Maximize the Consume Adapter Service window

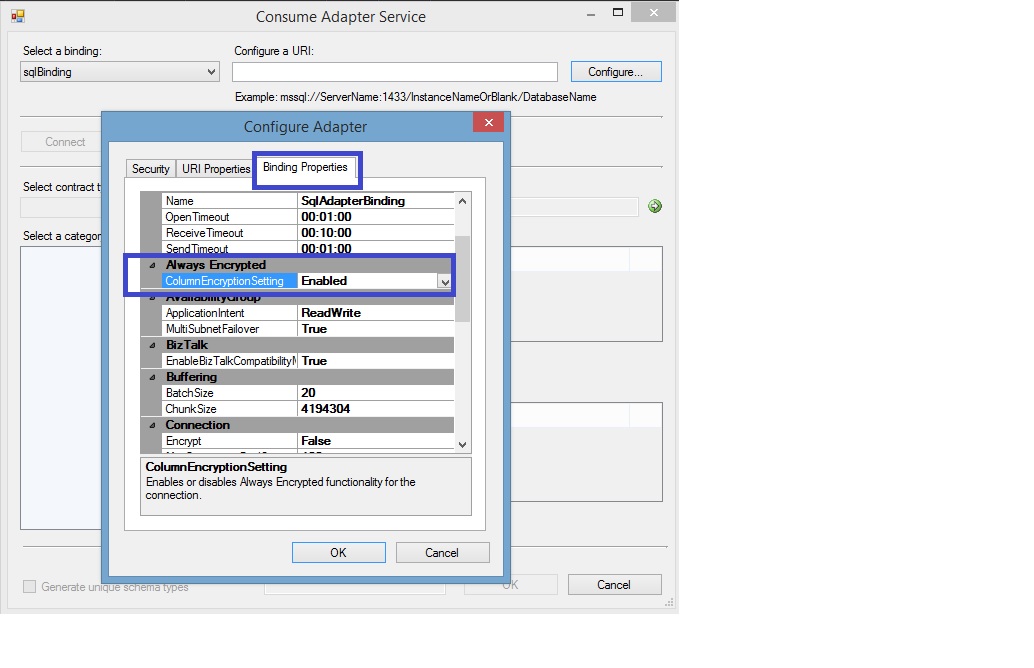(618, 13)
